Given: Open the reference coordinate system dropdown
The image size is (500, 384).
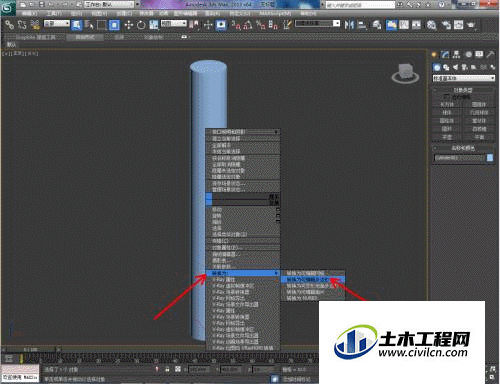Looking at the screenshot, I should pos(174,24).
